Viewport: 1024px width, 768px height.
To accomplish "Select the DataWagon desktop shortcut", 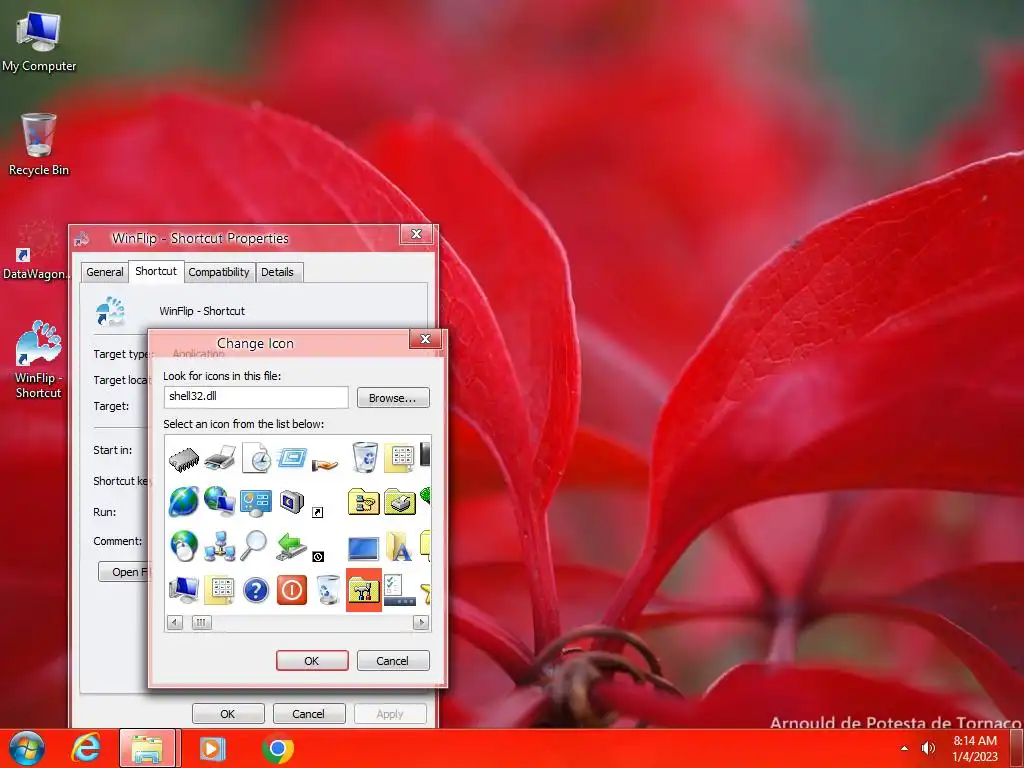I will (37, 250).
